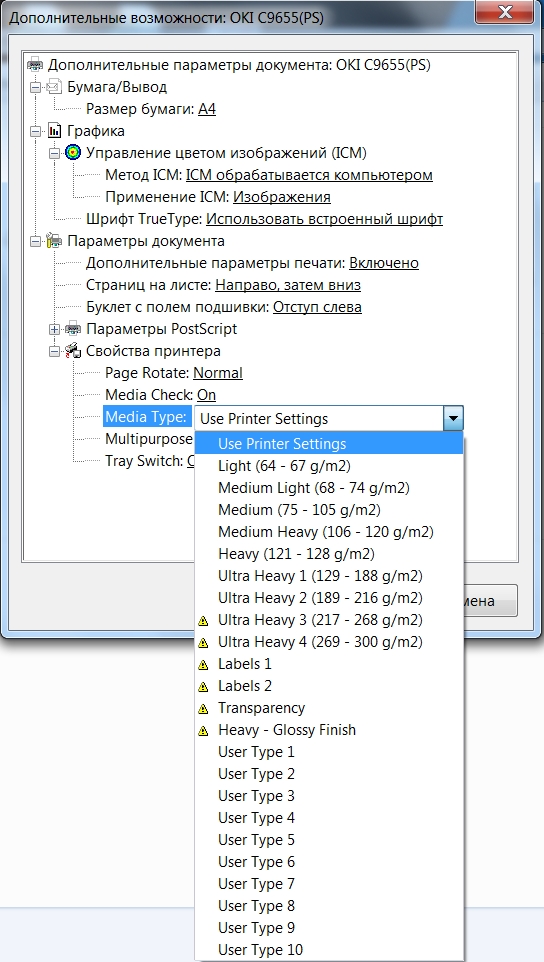Screen dimensions: 544x962
Task: Select User Type 6
Action: pos(329,862)
